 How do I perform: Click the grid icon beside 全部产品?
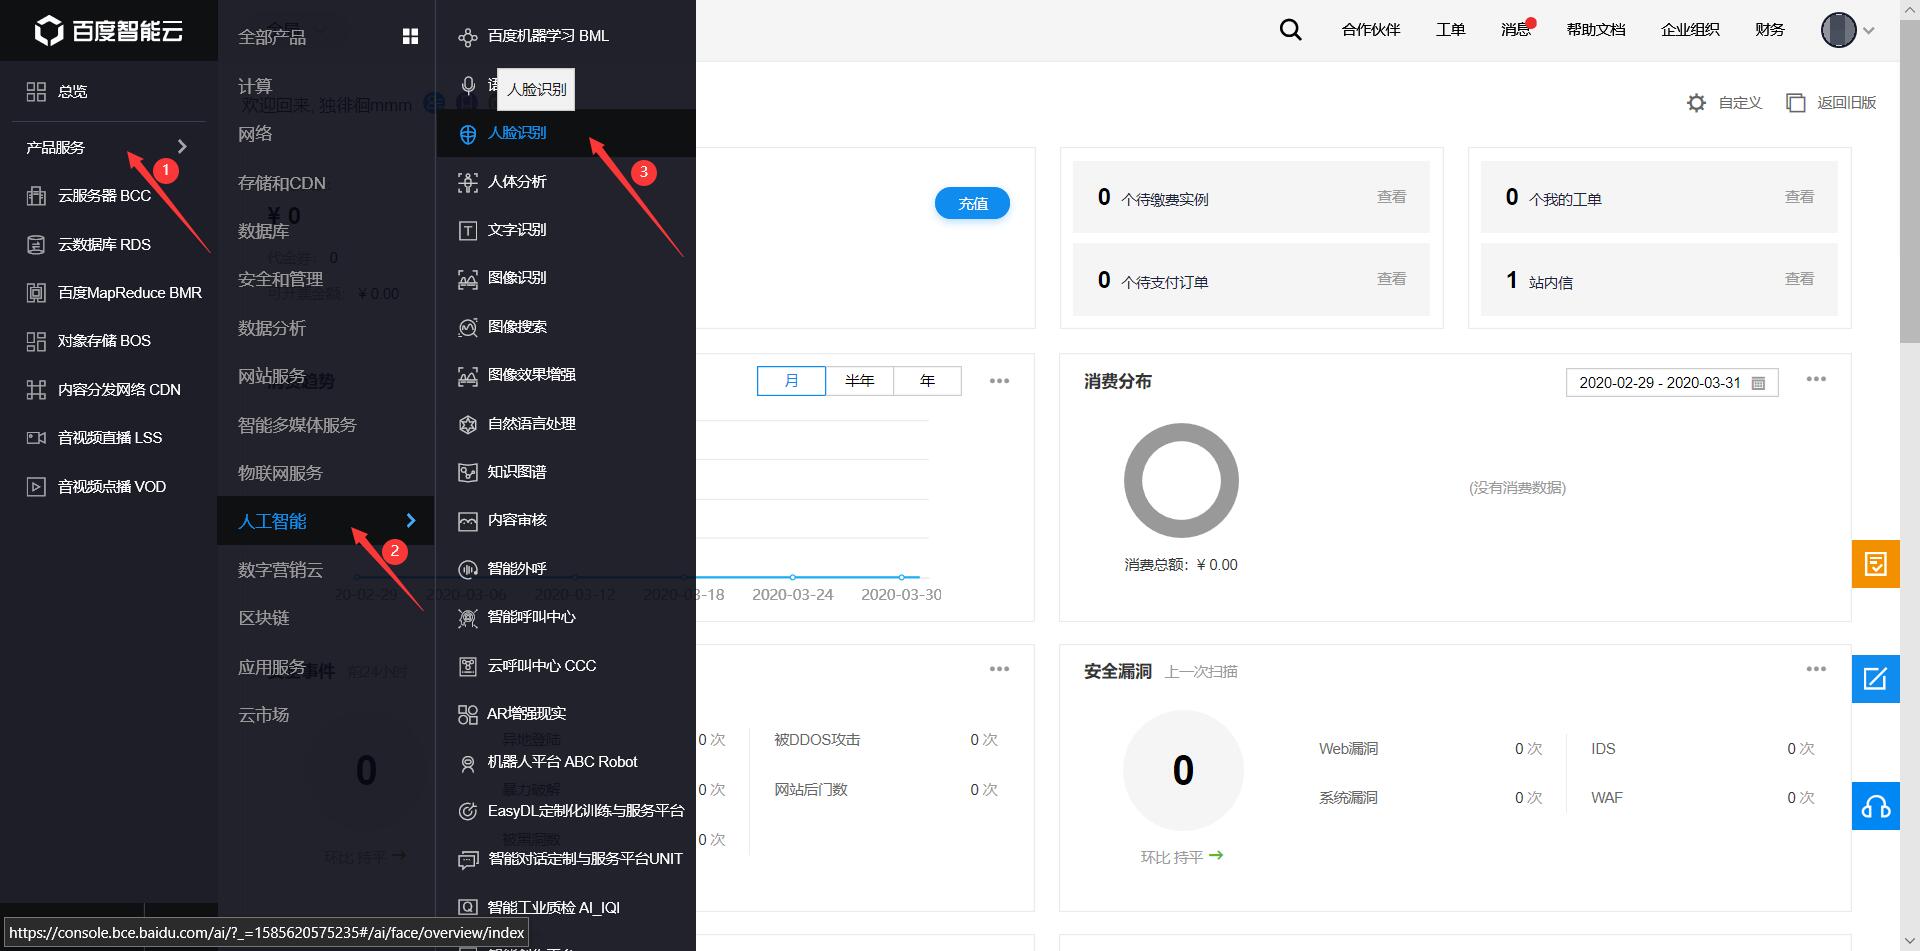click(x=410, y=36)
